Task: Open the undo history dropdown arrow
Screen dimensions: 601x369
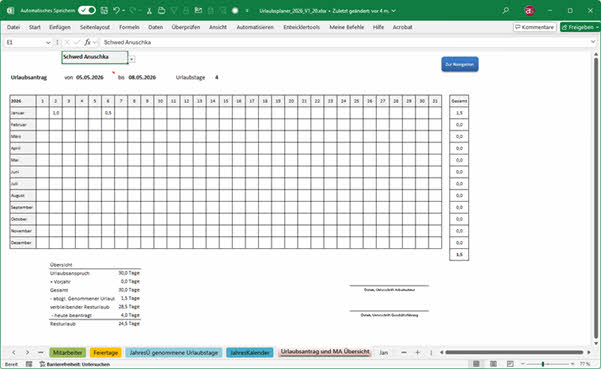Action: pos(123,11)
